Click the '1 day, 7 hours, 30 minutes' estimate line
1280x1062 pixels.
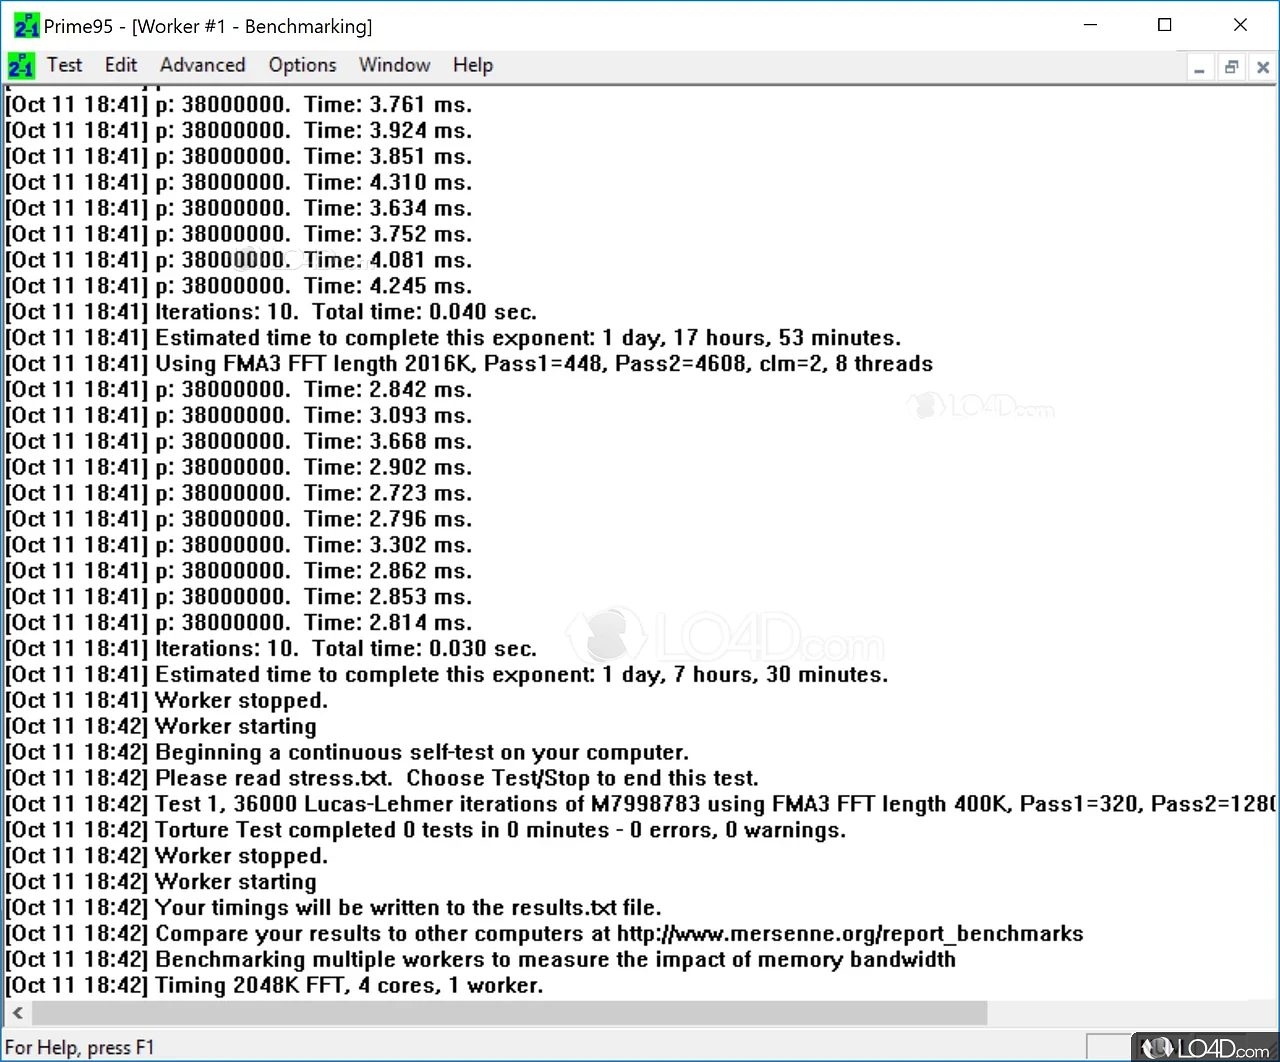(x=447, y=675)
